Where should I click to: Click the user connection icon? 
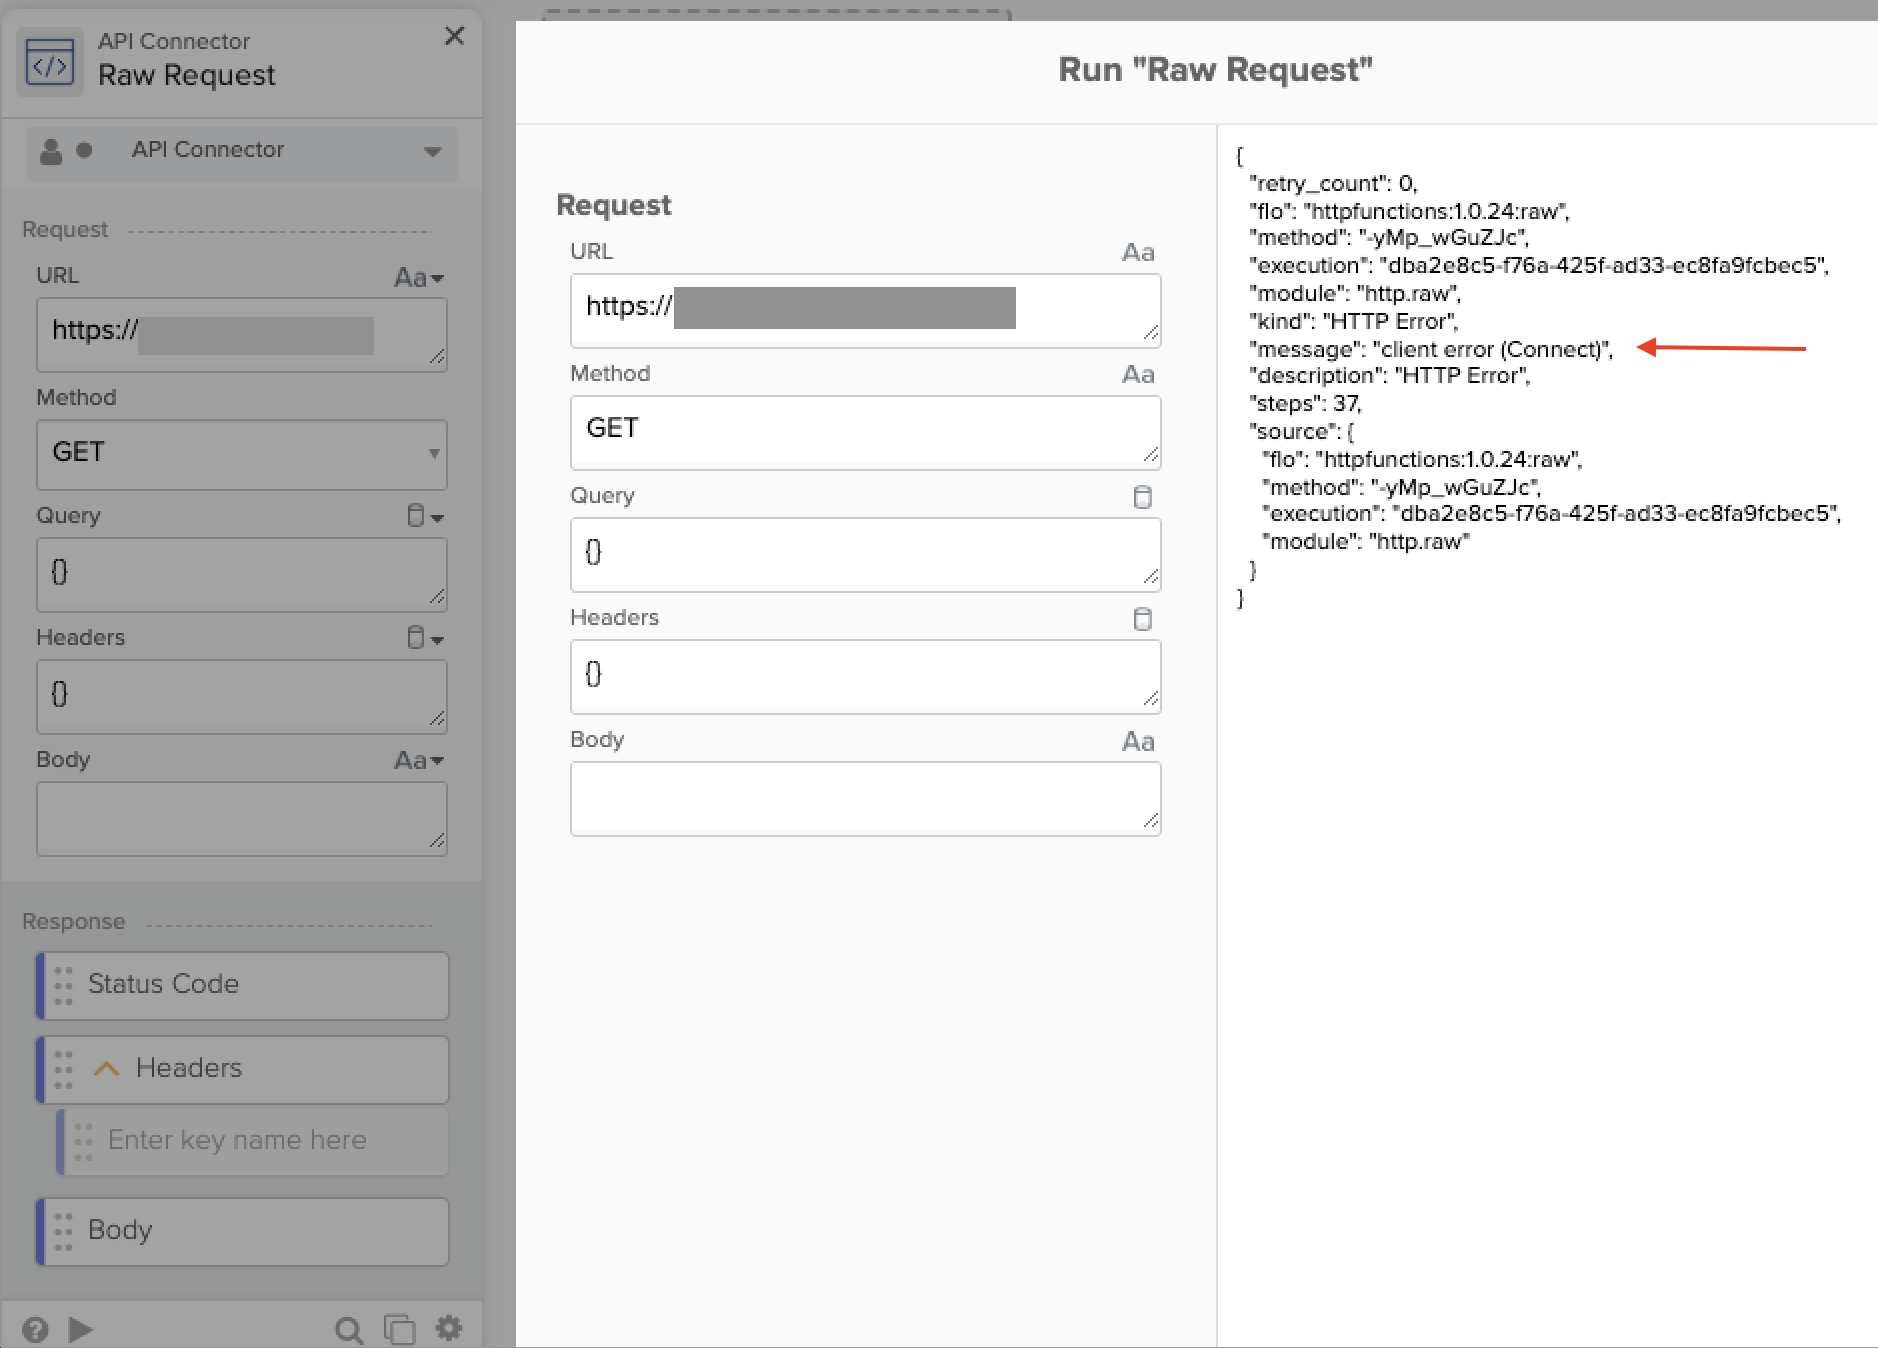click(x=51, y=151)
